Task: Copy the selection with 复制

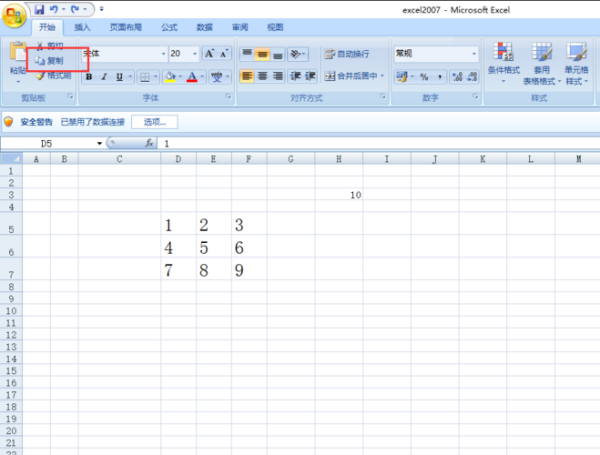Action: coord(50,60)
